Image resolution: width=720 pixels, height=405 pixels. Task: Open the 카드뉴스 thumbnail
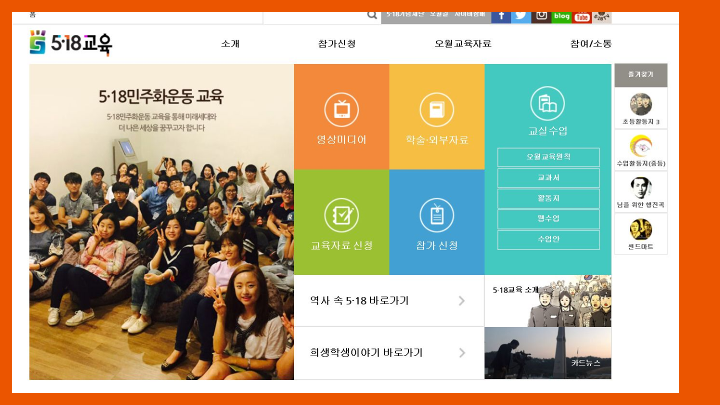[547, 354]
